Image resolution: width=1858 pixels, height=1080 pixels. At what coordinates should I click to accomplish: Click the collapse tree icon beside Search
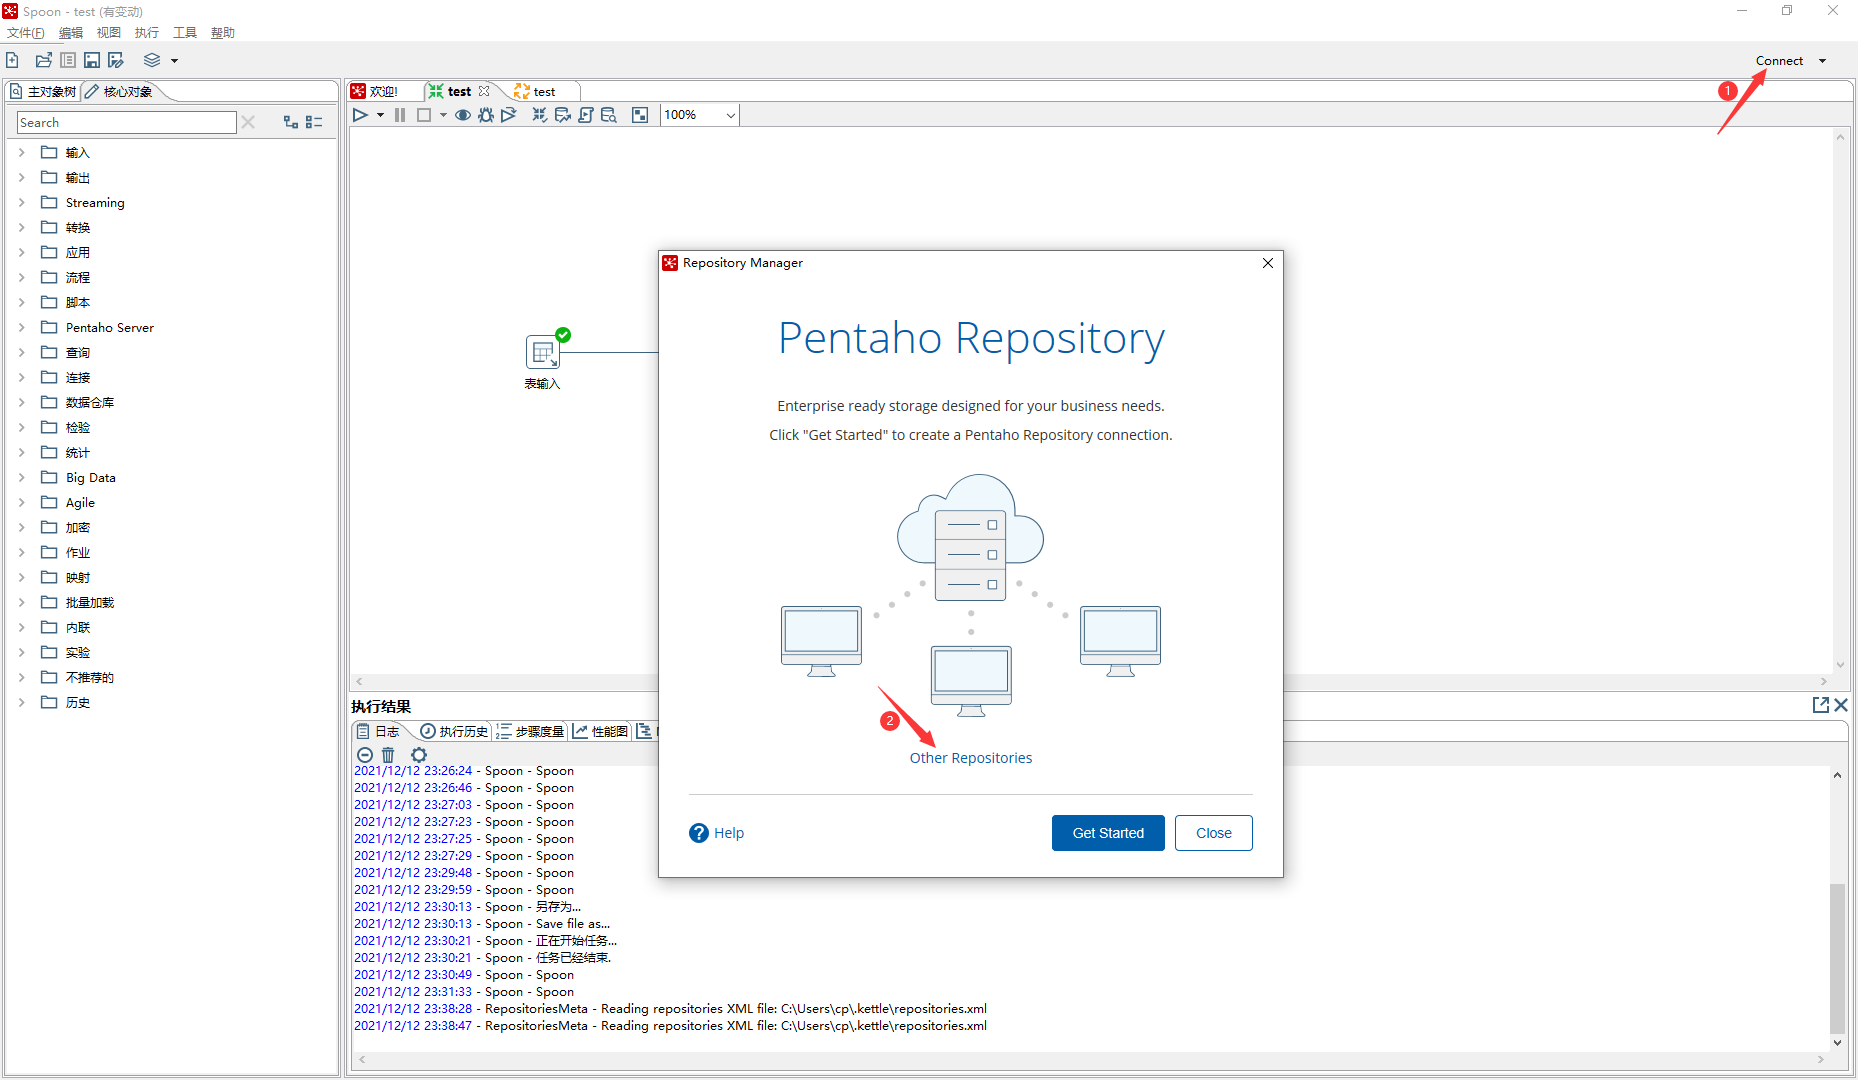(x=314, y=122)
